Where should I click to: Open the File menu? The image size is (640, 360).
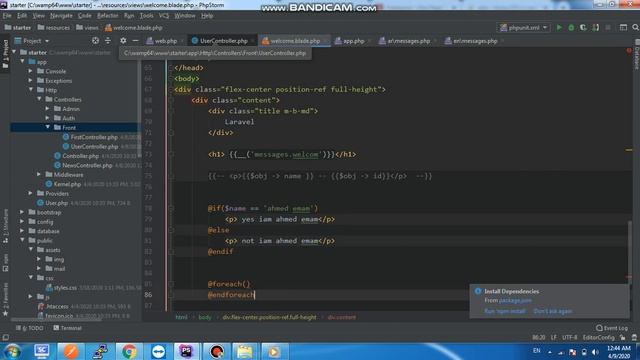pos(7,16)
